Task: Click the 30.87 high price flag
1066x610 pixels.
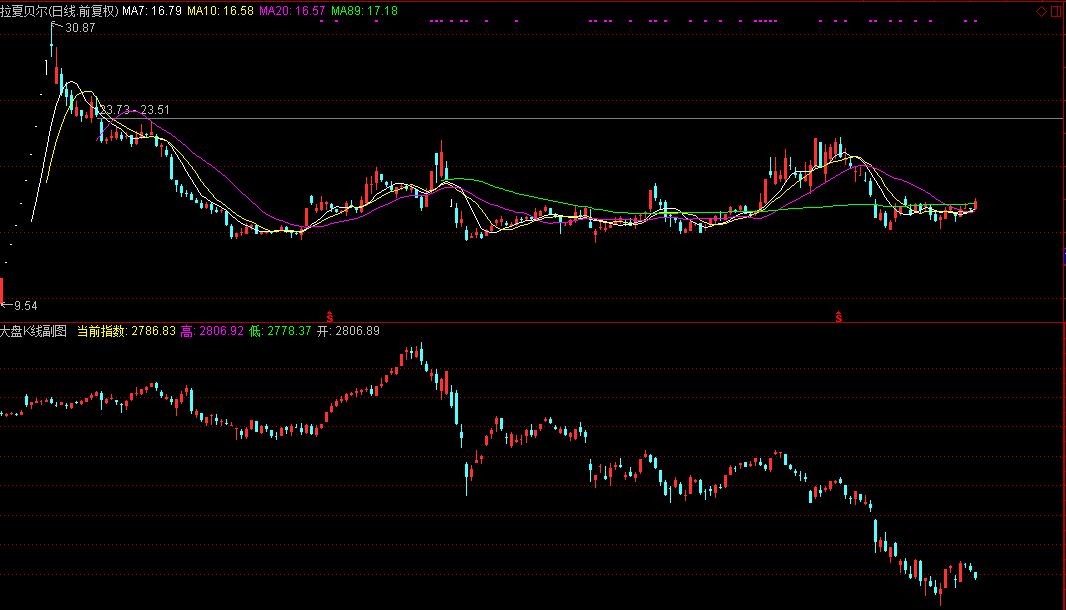Action: click(80, 29)
